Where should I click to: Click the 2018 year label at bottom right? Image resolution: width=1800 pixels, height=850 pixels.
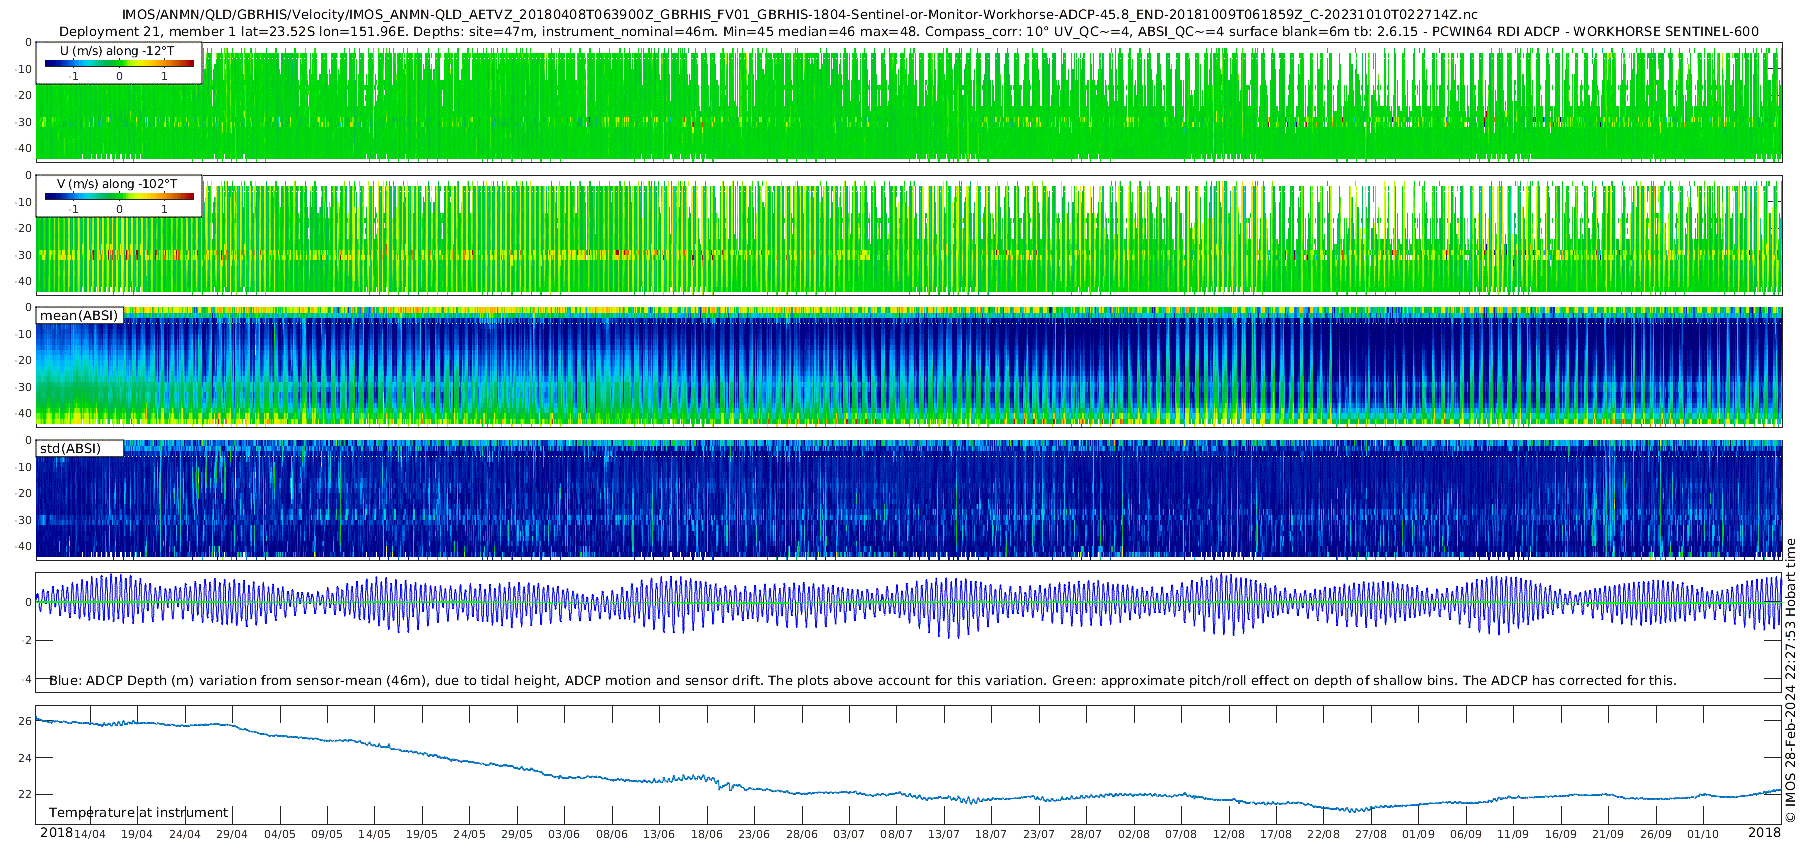(1764, 833)
